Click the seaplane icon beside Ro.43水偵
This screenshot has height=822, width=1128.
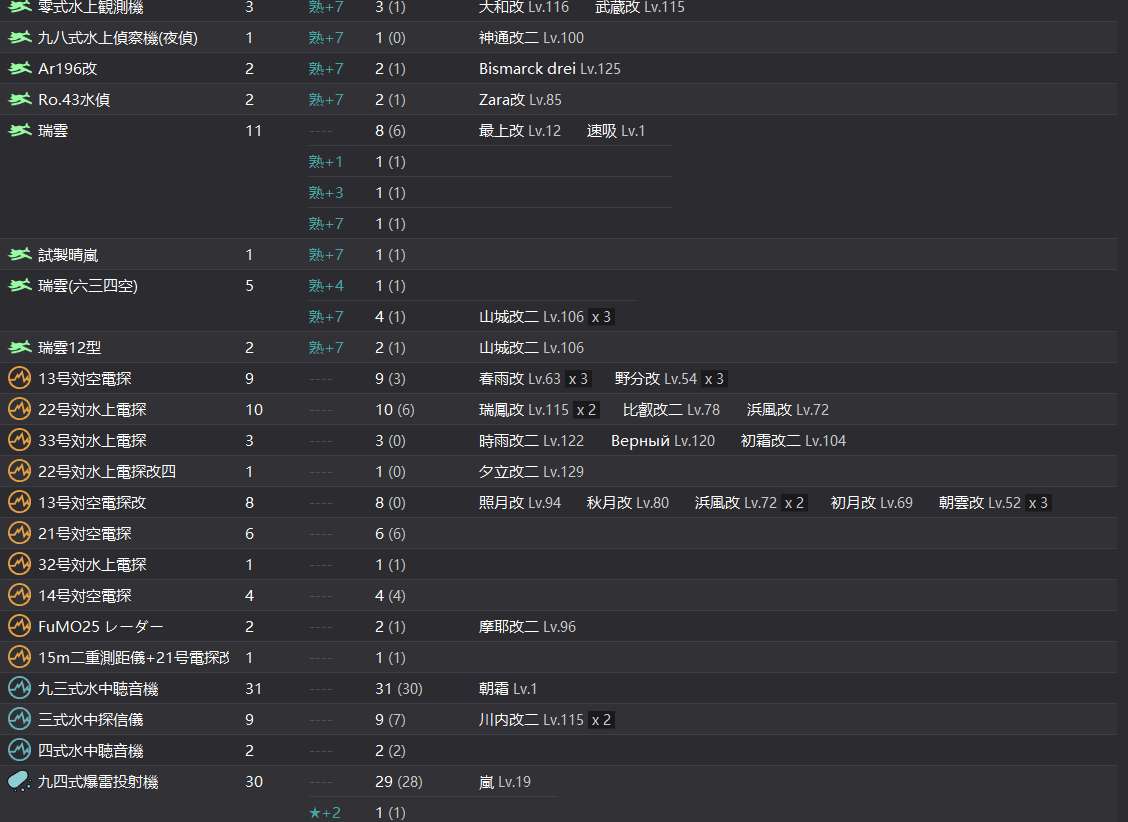(19, 99)
